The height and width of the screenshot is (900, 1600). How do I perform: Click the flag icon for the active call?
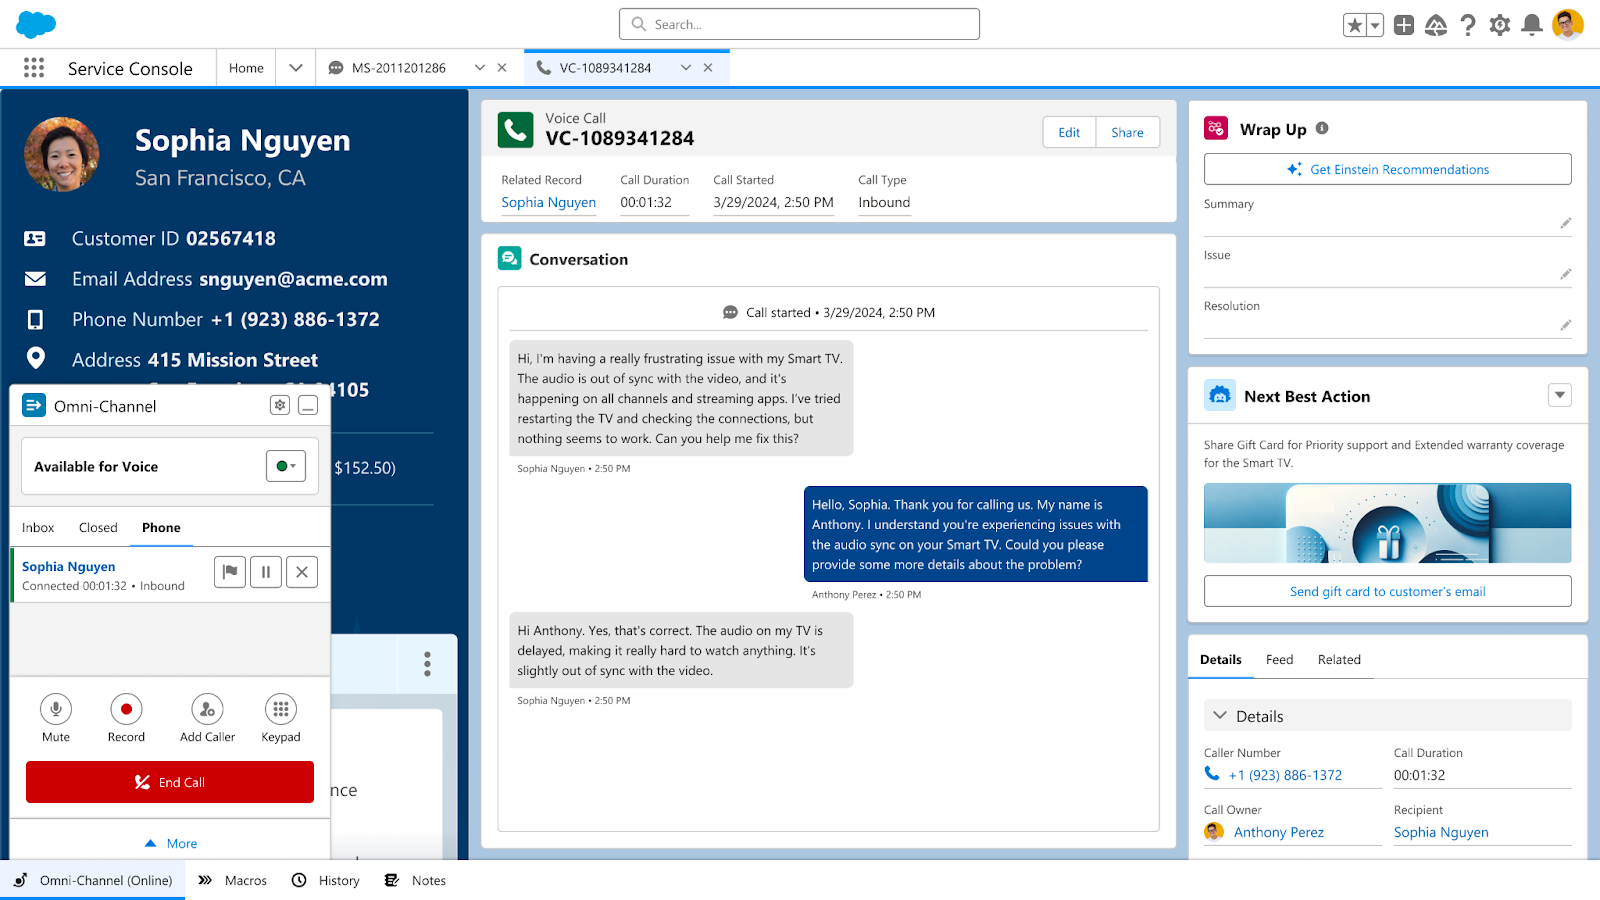click(229, 571)
